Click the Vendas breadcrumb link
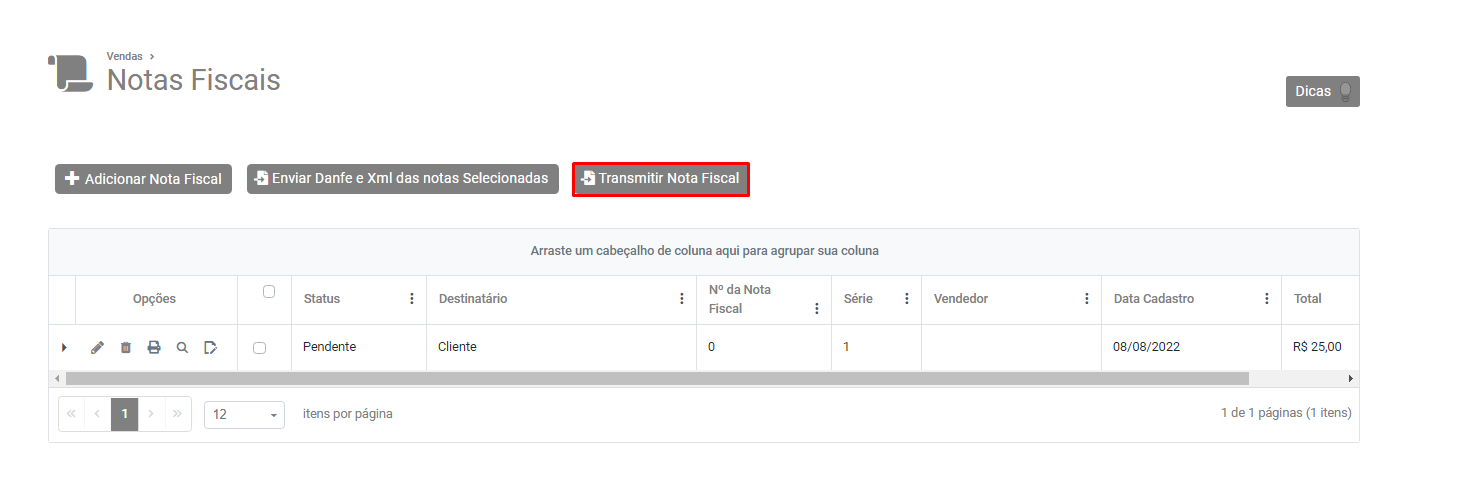The height and width of the screenshot is (495, 1465). click(x=125, y=56)
